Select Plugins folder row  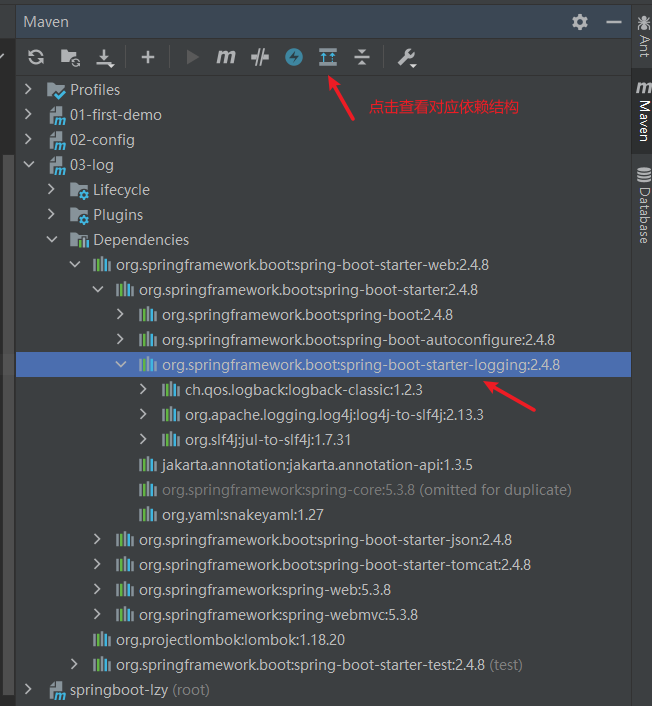323,215
